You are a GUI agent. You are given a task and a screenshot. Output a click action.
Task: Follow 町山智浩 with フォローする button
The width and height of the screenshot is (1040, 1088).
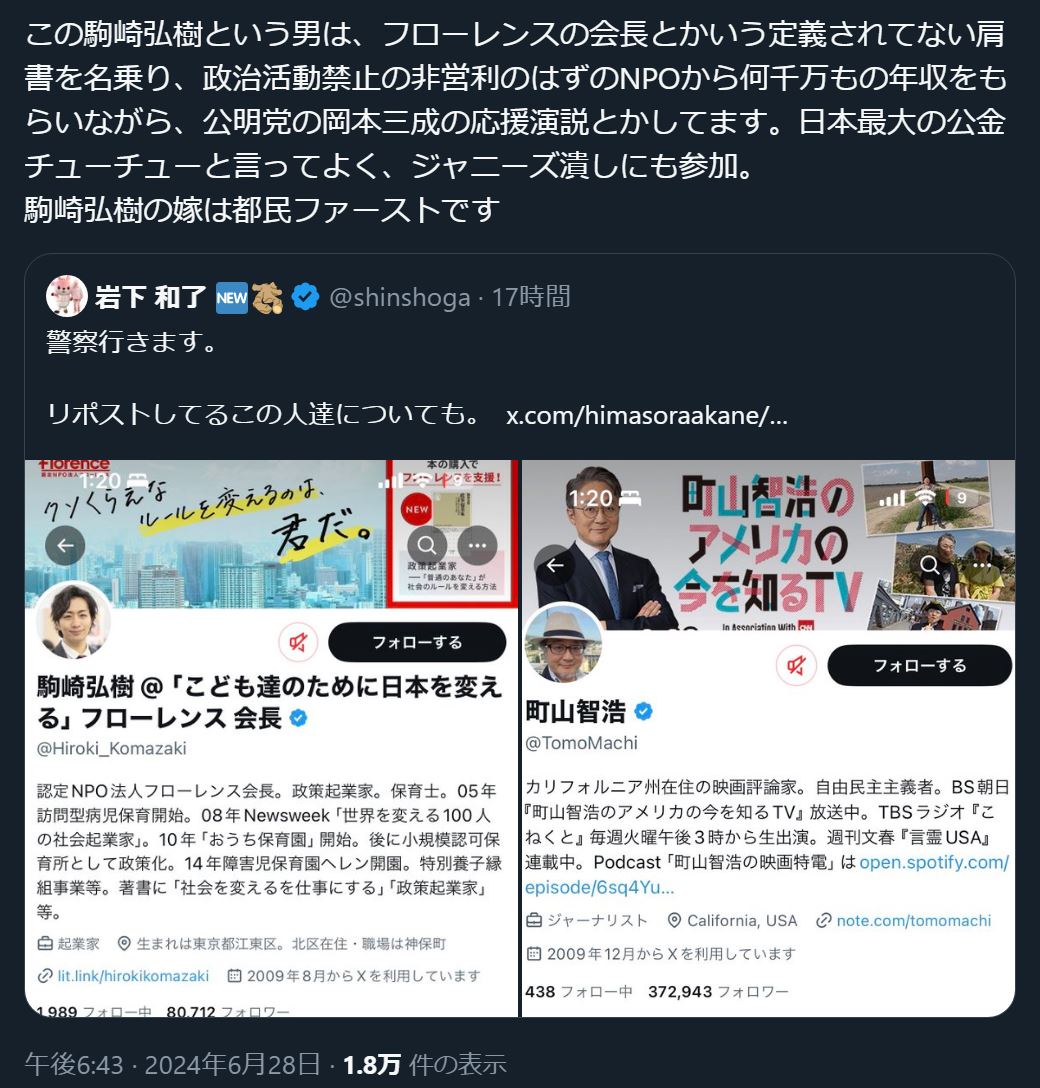(x=919, y=666)
